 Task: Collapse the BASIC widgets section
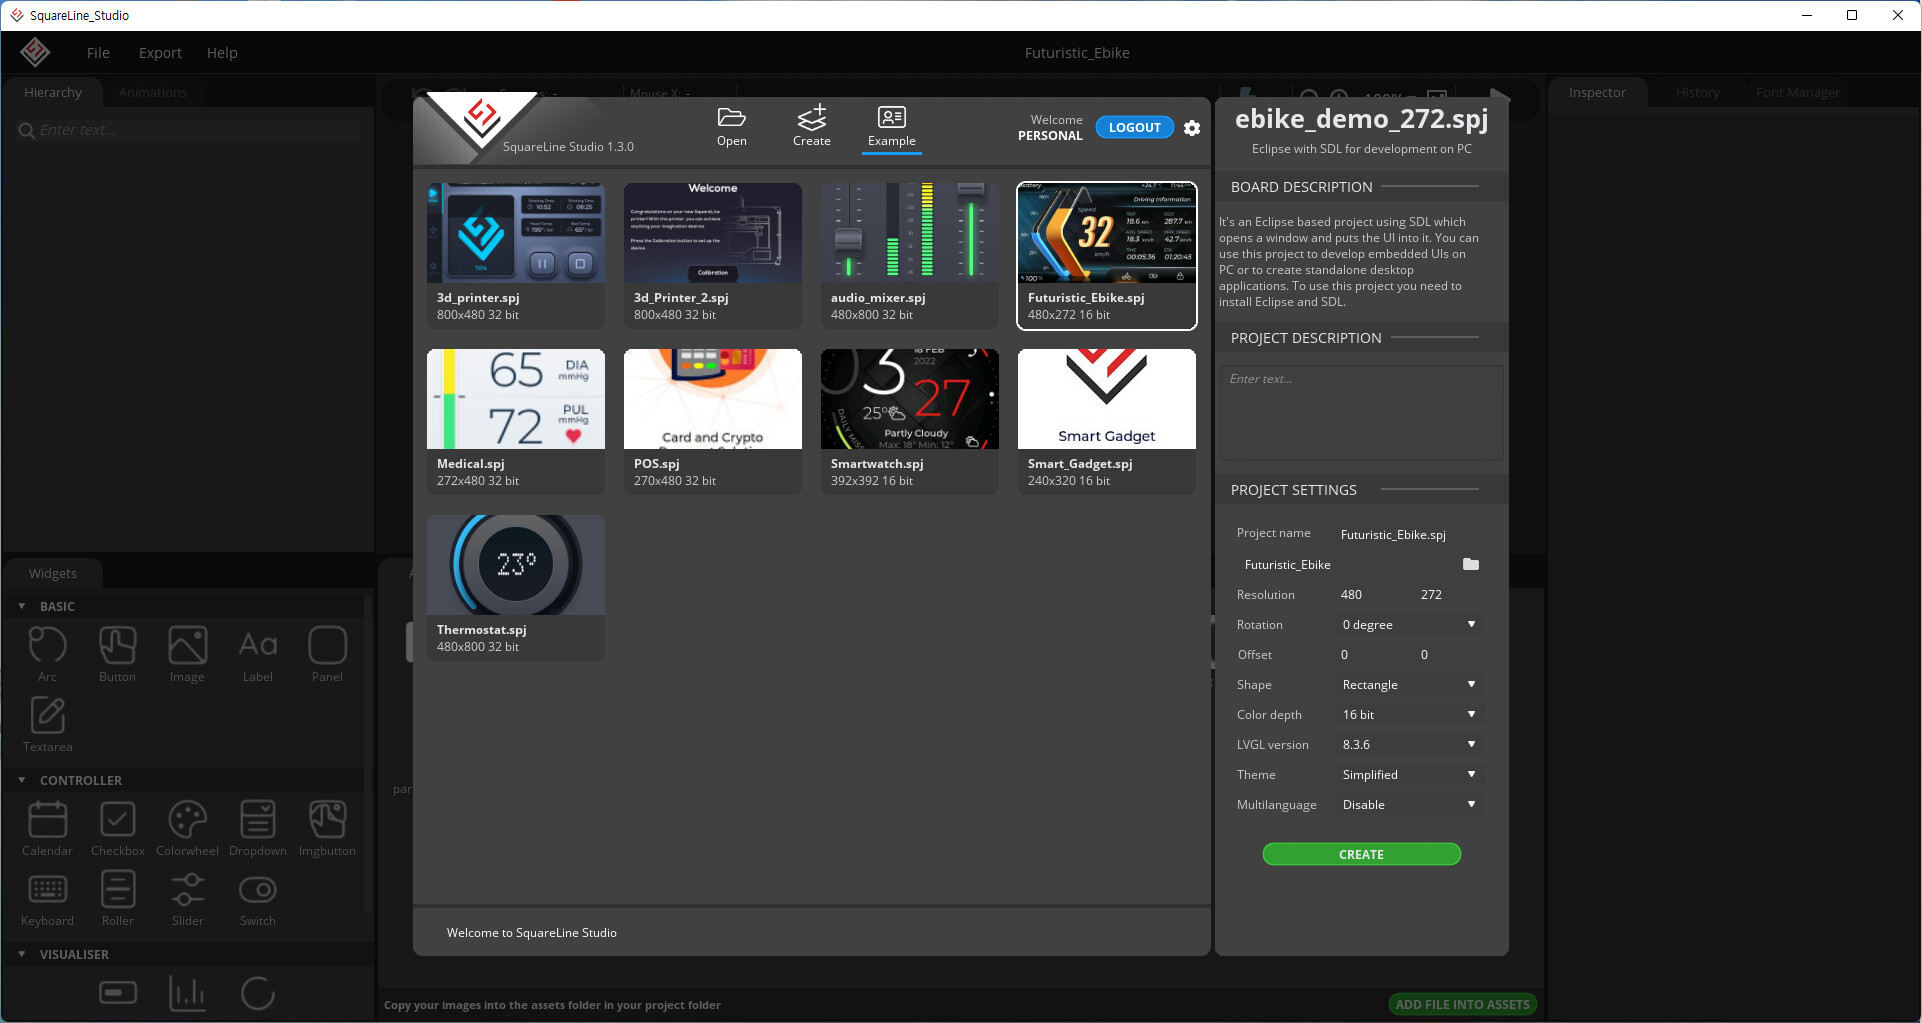[22, 606]
